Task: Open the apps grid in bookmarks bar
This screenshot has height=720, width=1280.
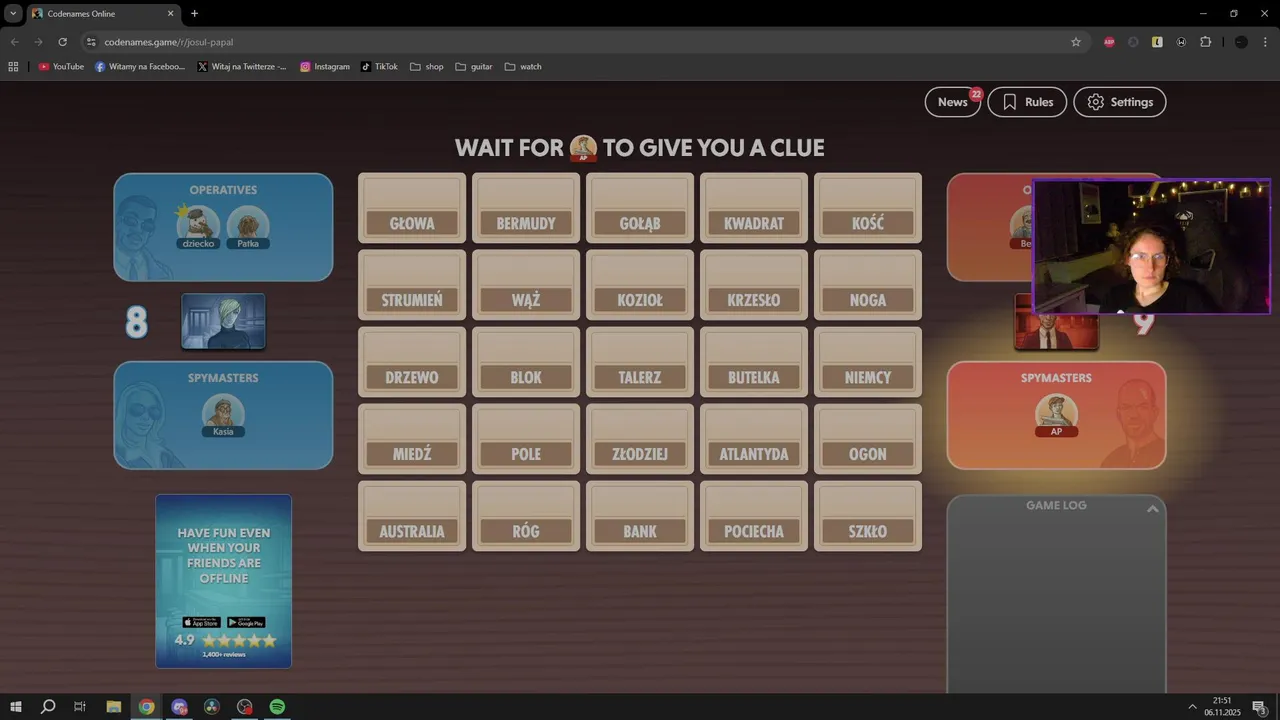Action: [x=13, y=67]
